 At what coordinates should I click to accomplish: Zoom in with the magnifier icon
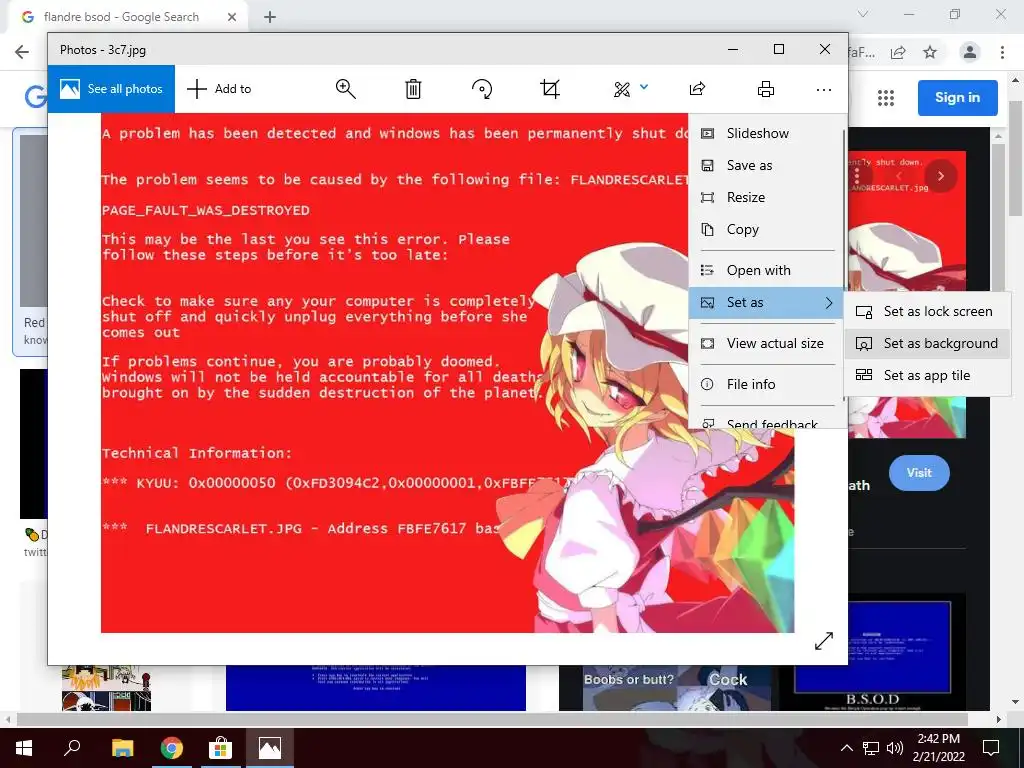point(345,89)
